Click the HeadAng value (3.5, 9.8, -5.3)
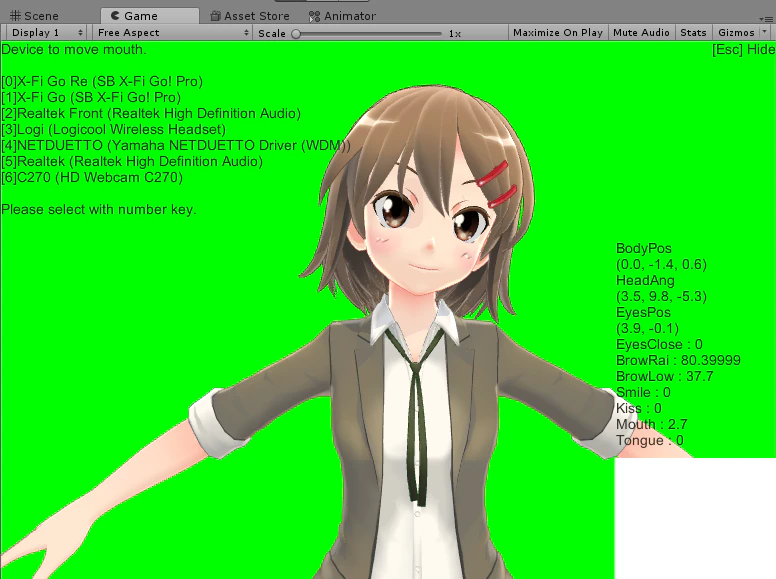776x579 pixels. point(661,296)
